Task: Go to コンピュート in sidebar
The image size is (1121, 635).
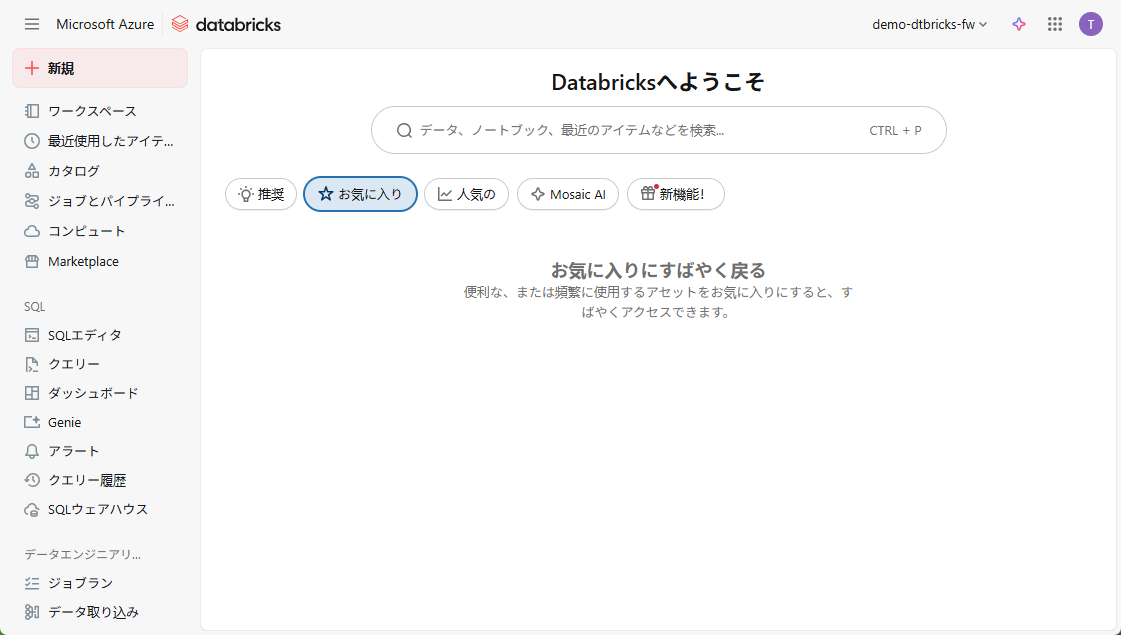Action: coord(86,231)
